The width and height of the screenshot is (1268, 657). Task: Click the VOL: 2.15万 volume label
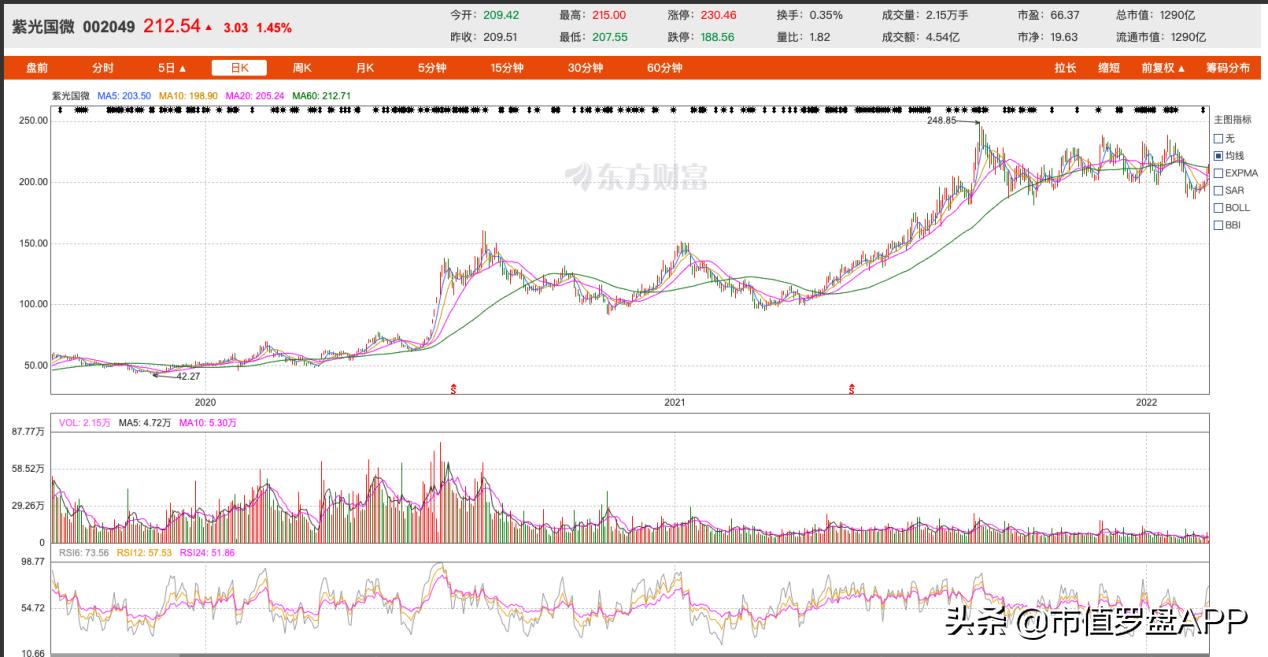[83, 423]
